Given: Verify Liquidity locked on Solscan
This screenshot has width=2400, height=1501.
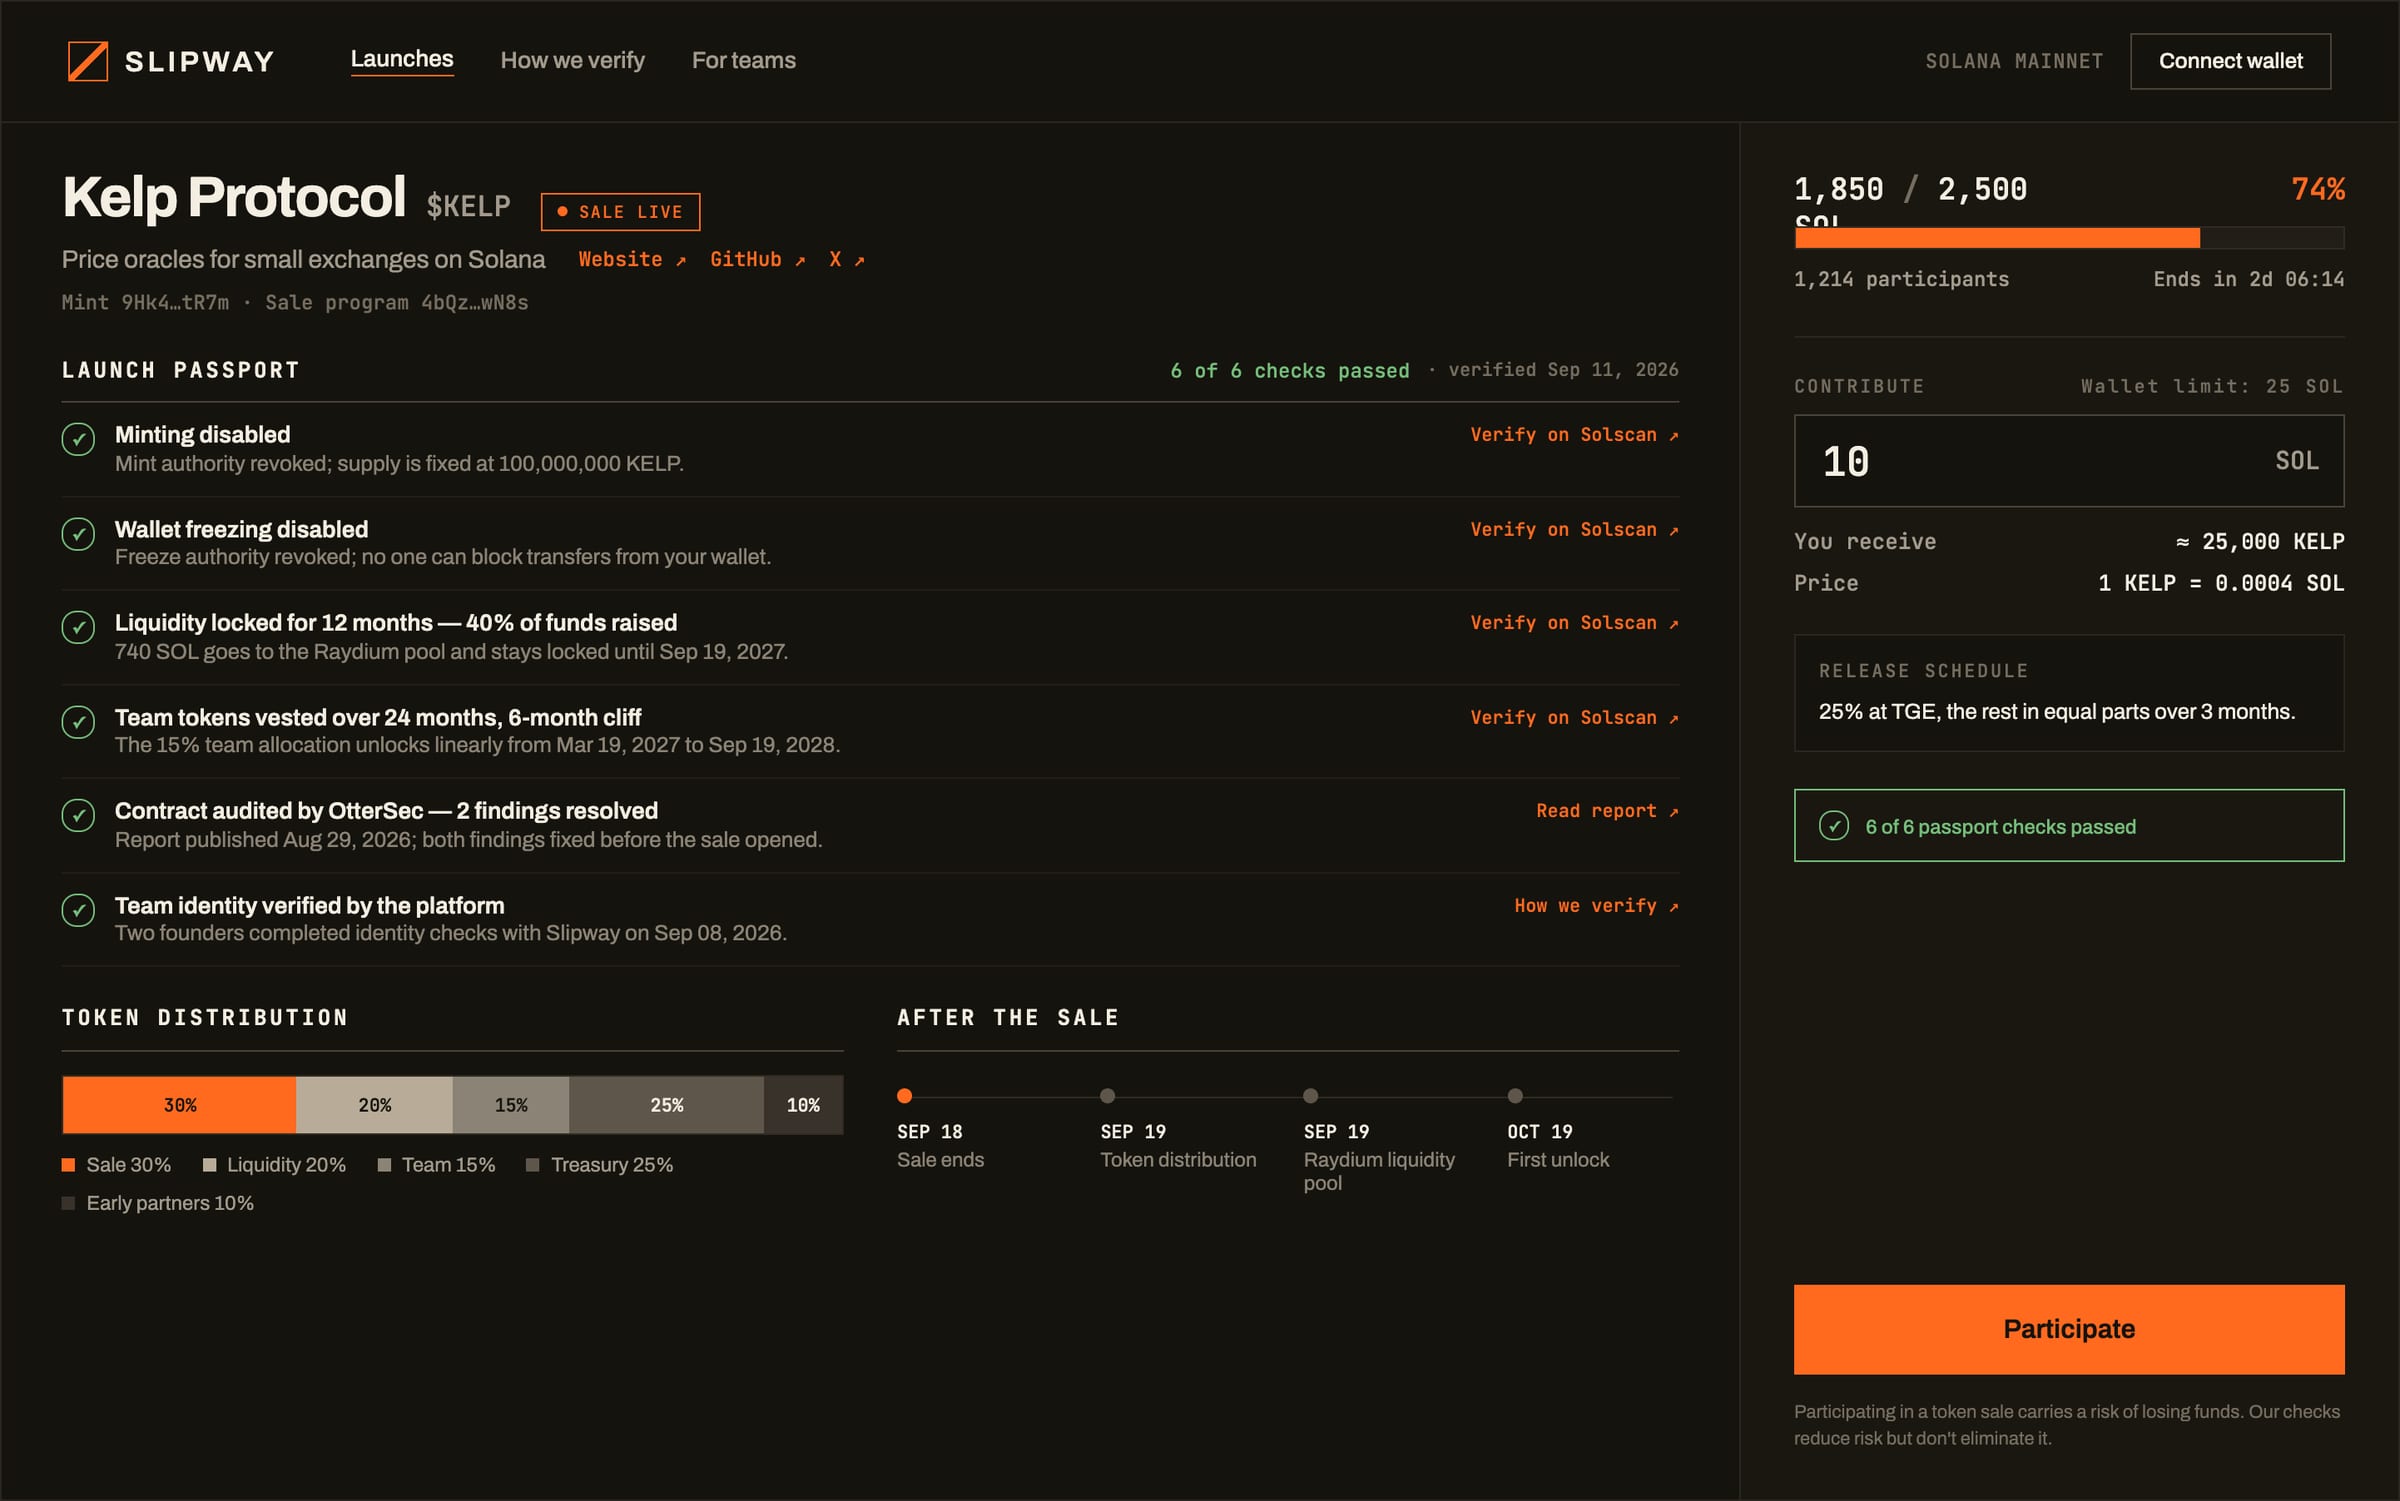Looking at the screenshot, I should tap(1574, 623).
